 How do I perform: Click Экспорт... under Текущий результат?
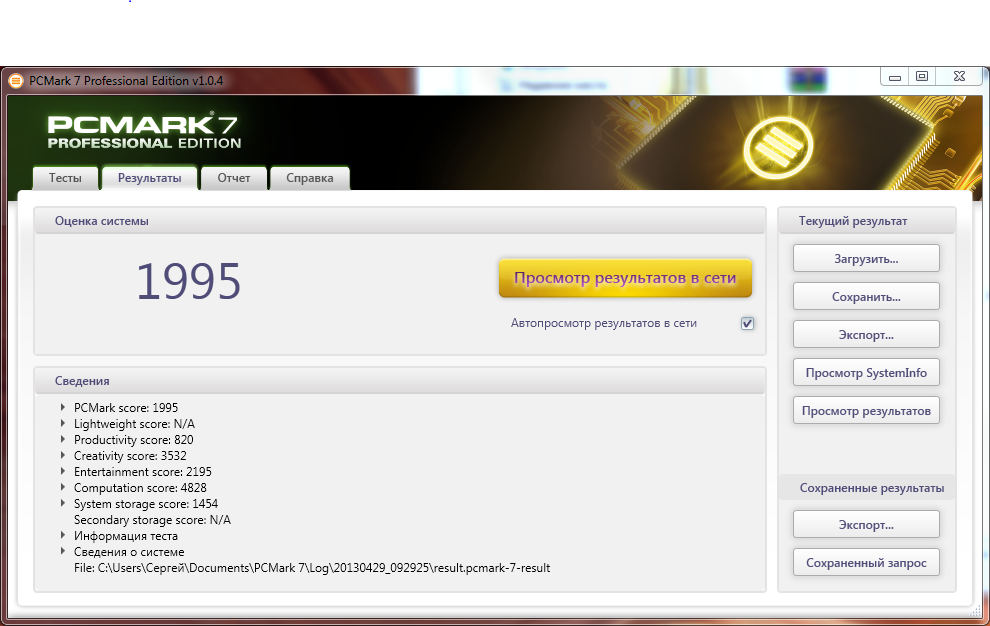(x=866, y=334)
